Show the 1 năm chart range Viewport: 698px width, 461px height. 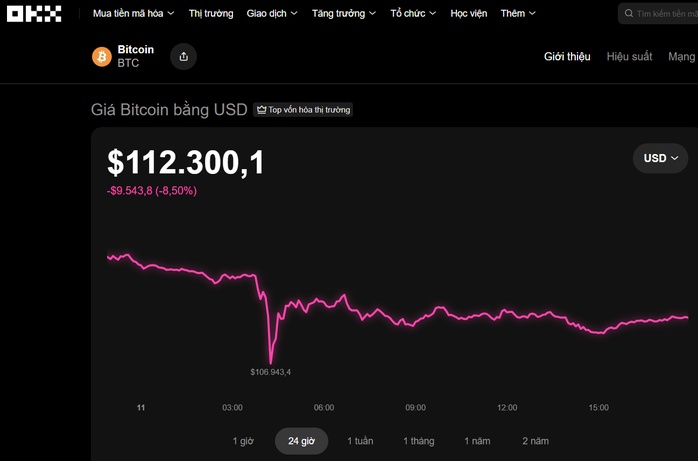477,441
